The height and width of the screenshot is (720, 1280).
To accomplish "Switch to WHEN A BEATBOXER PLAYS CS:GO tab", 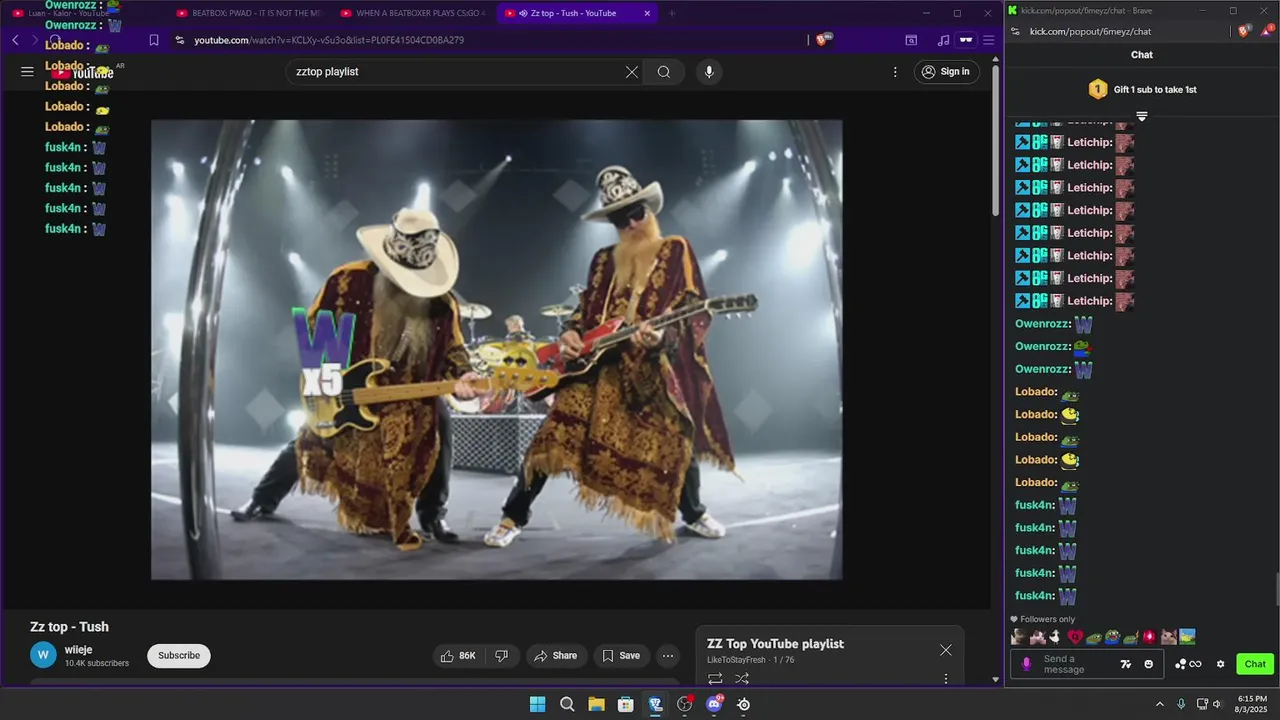I will pos(412,13).
